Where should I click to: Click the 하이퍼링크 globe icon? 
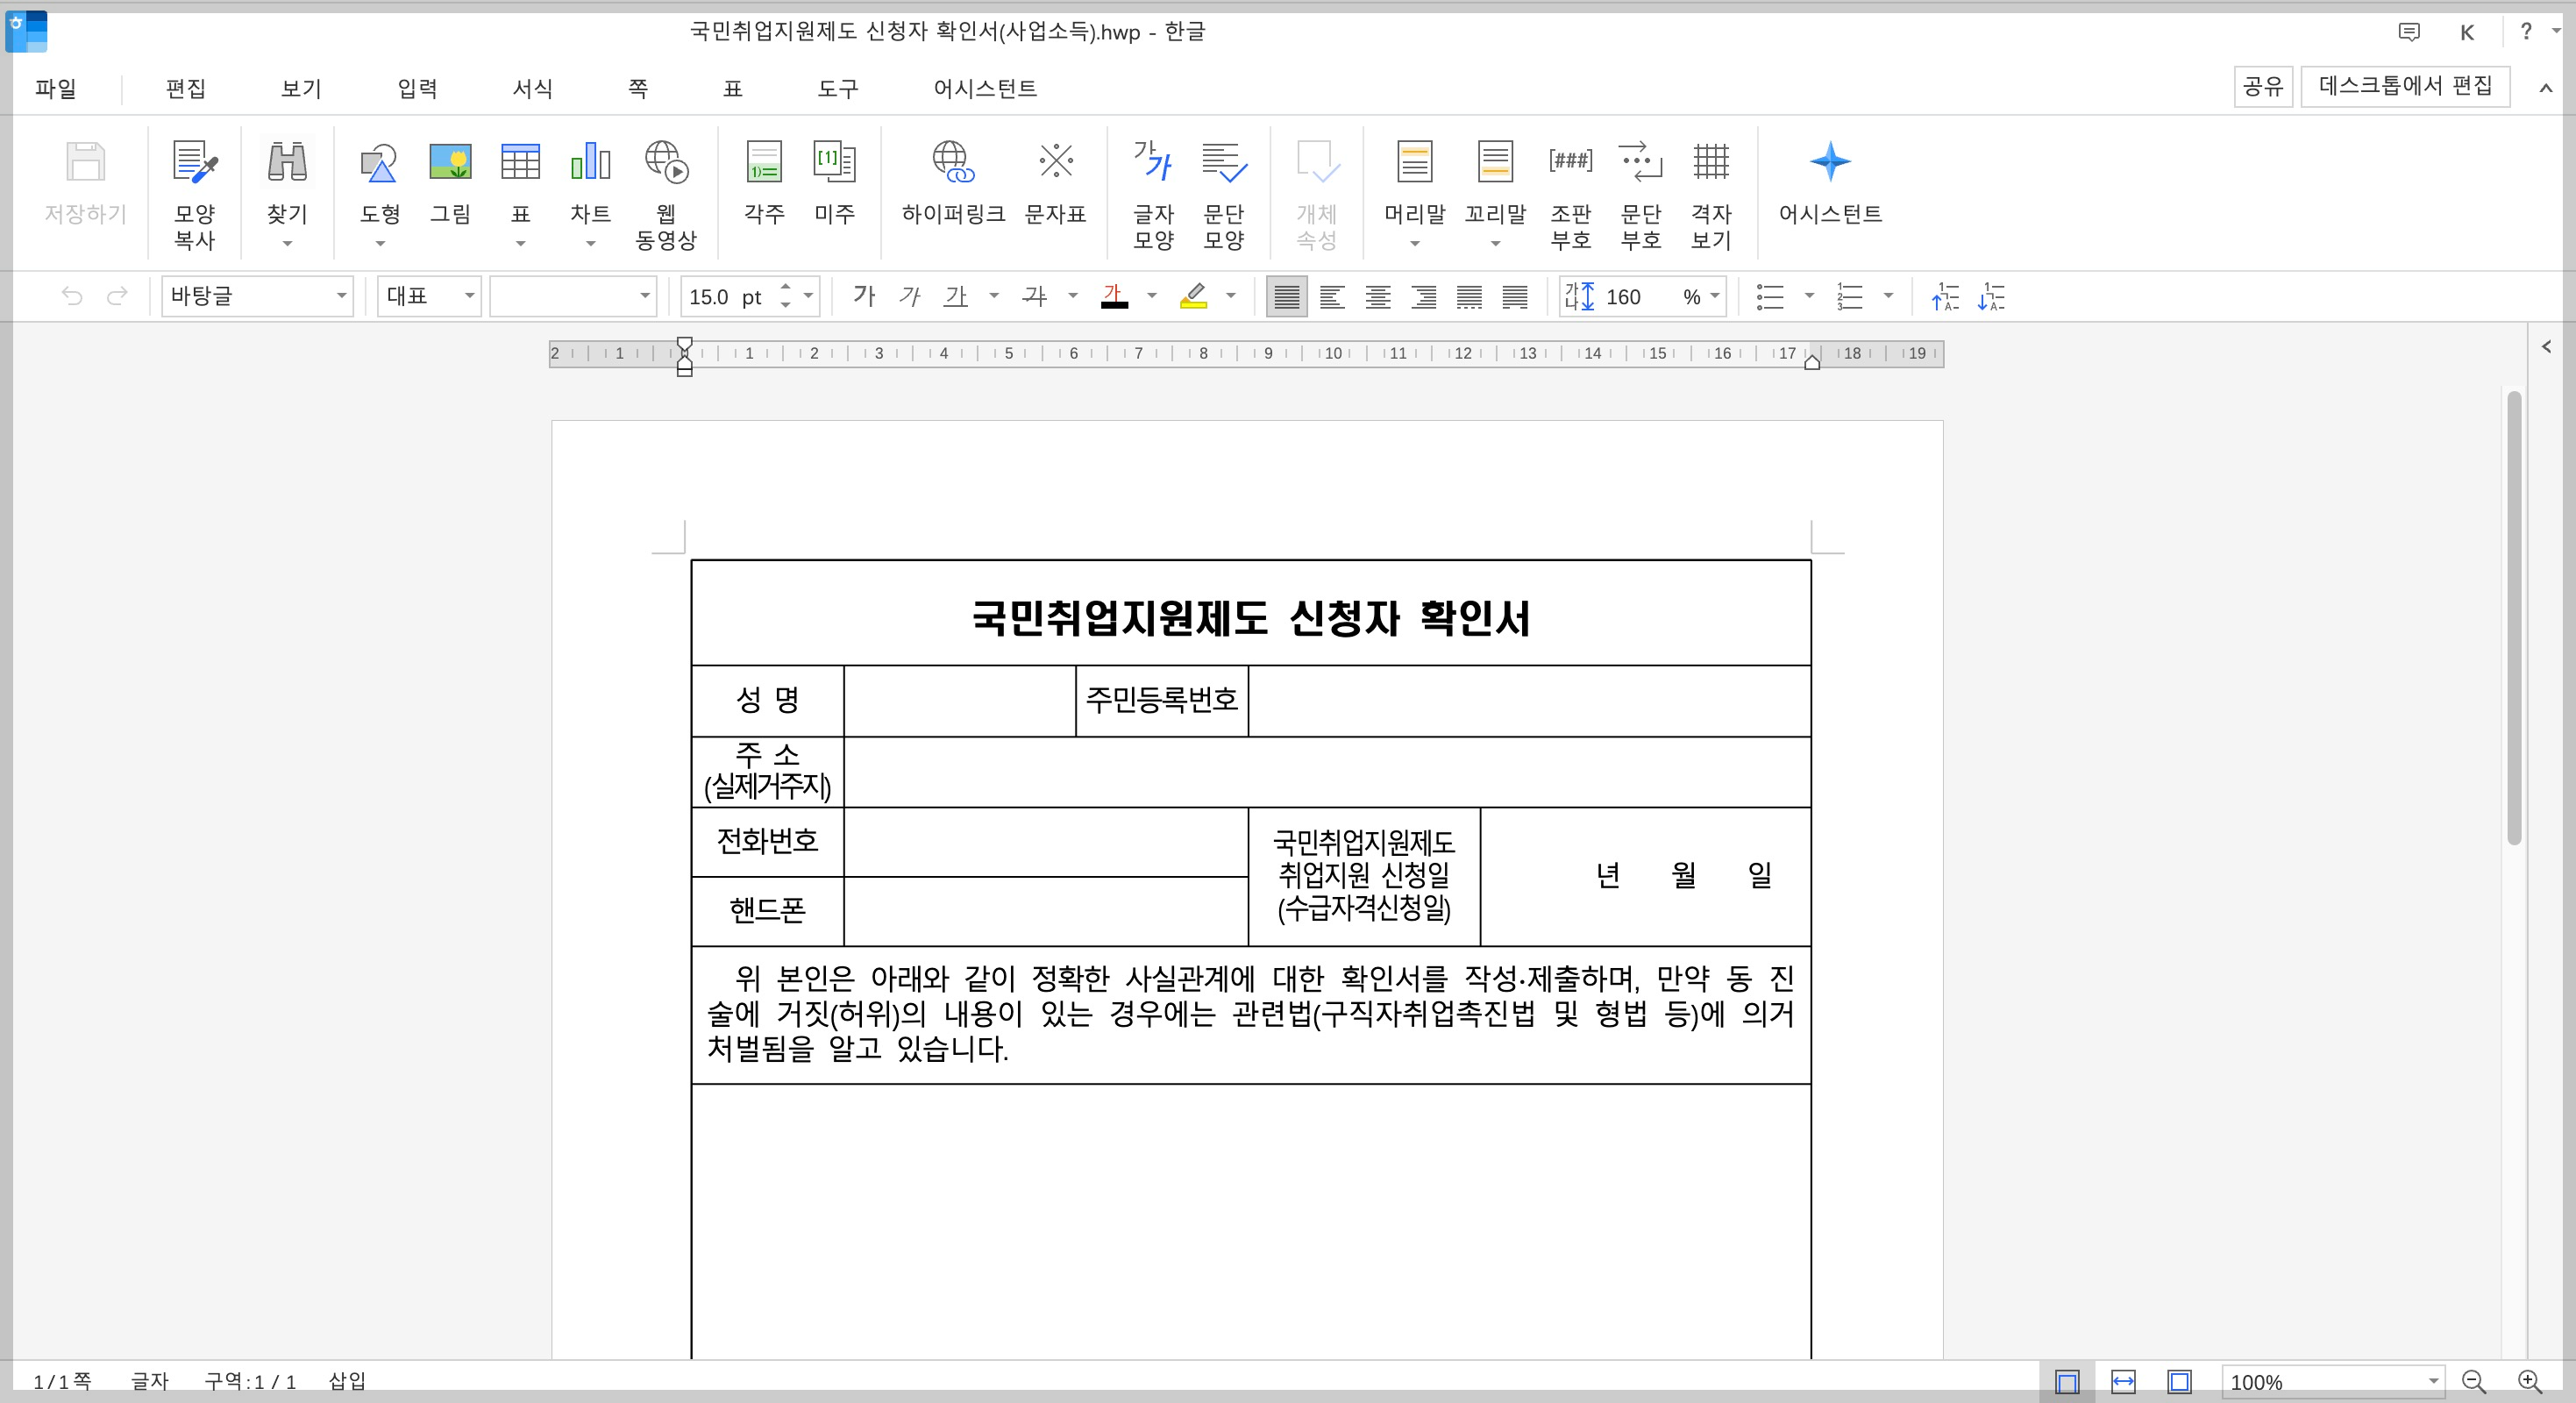[x=952, y=162]
